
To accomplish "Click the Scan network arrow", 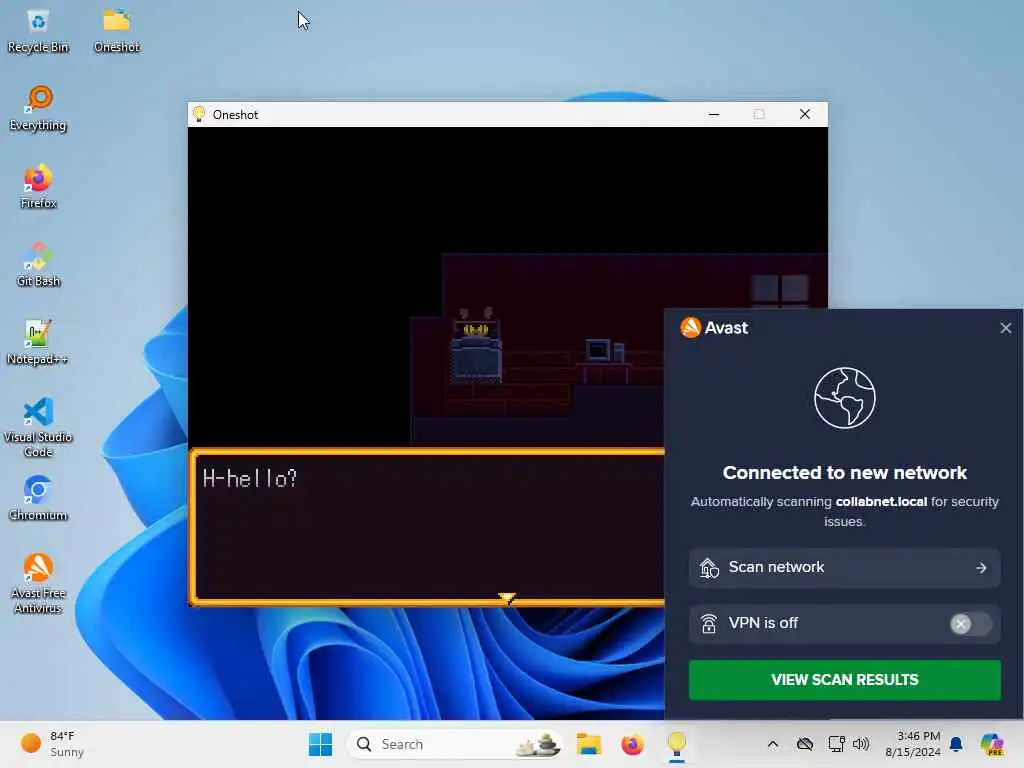I will click(981, 568).
